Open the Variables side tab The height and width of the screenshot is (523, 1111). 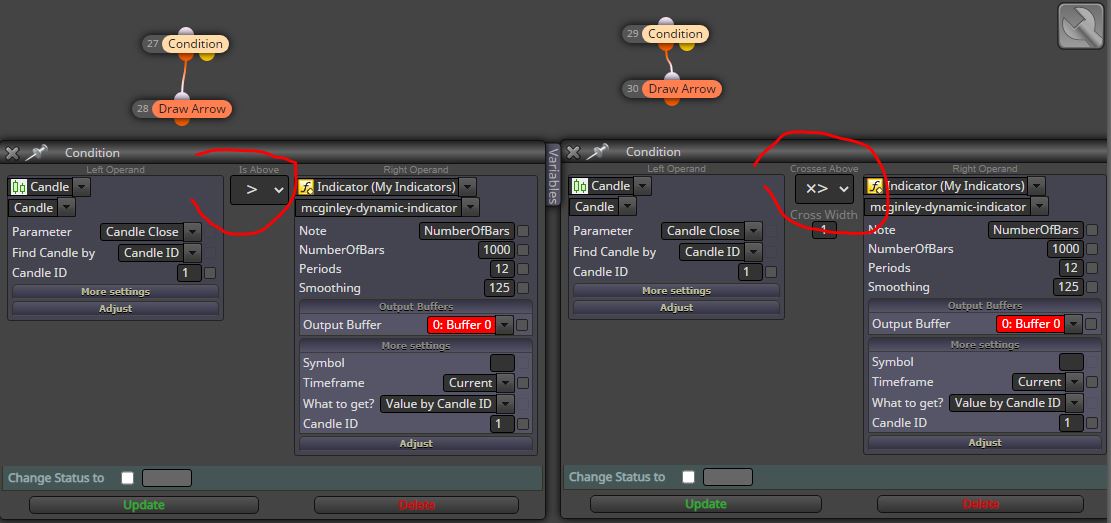553,175
